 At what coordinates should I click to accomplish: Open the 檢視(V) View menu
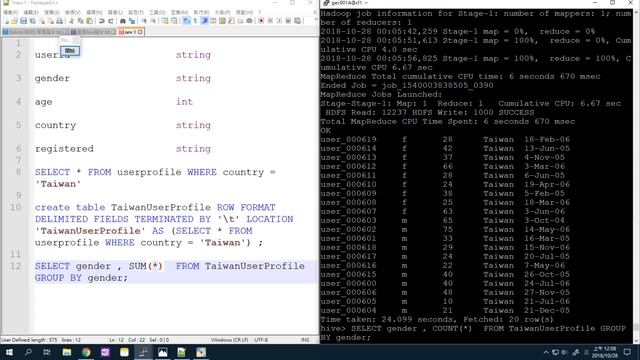(73, 12)
